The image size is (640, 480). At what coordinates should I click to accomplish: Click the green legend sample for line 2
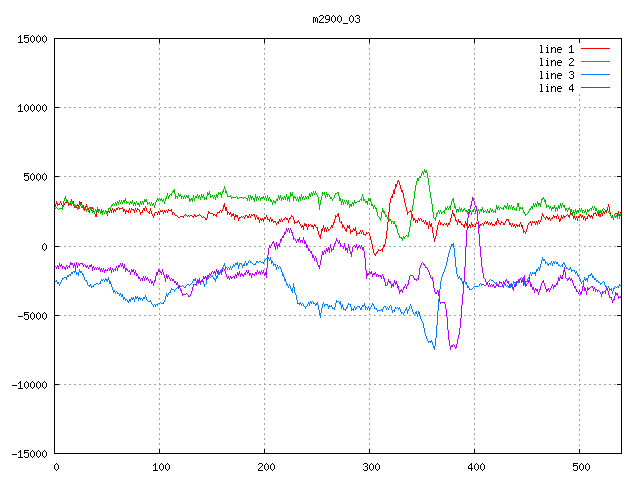595,62
